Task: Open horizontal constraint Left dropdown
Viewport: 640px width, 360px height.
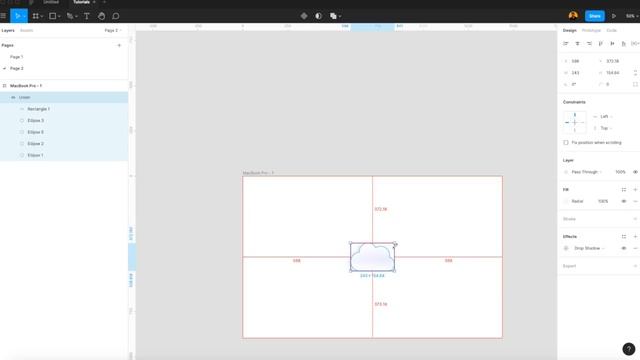Action: point(606,116)
